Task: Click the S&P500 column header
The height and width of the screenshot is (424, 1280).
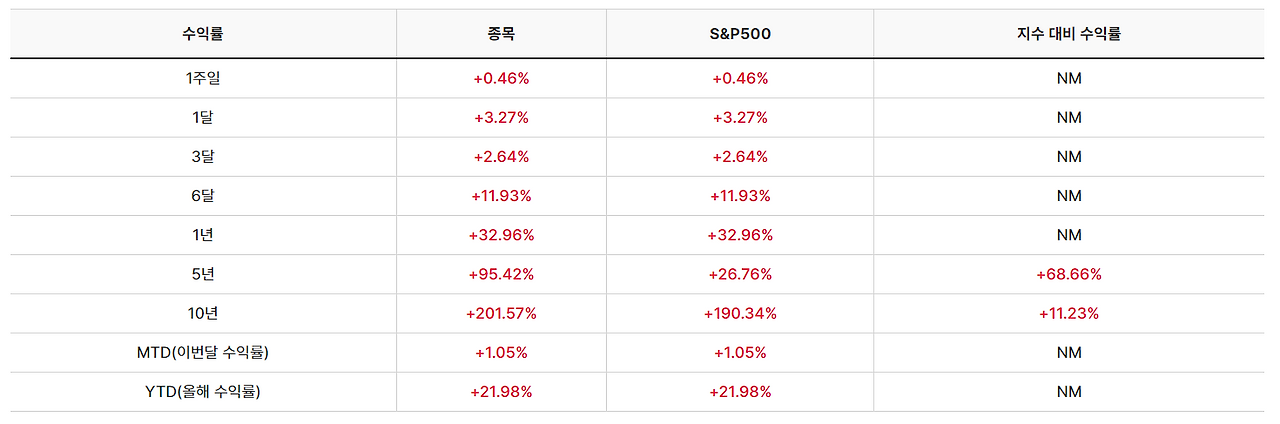Action: (x=740, y=34)
